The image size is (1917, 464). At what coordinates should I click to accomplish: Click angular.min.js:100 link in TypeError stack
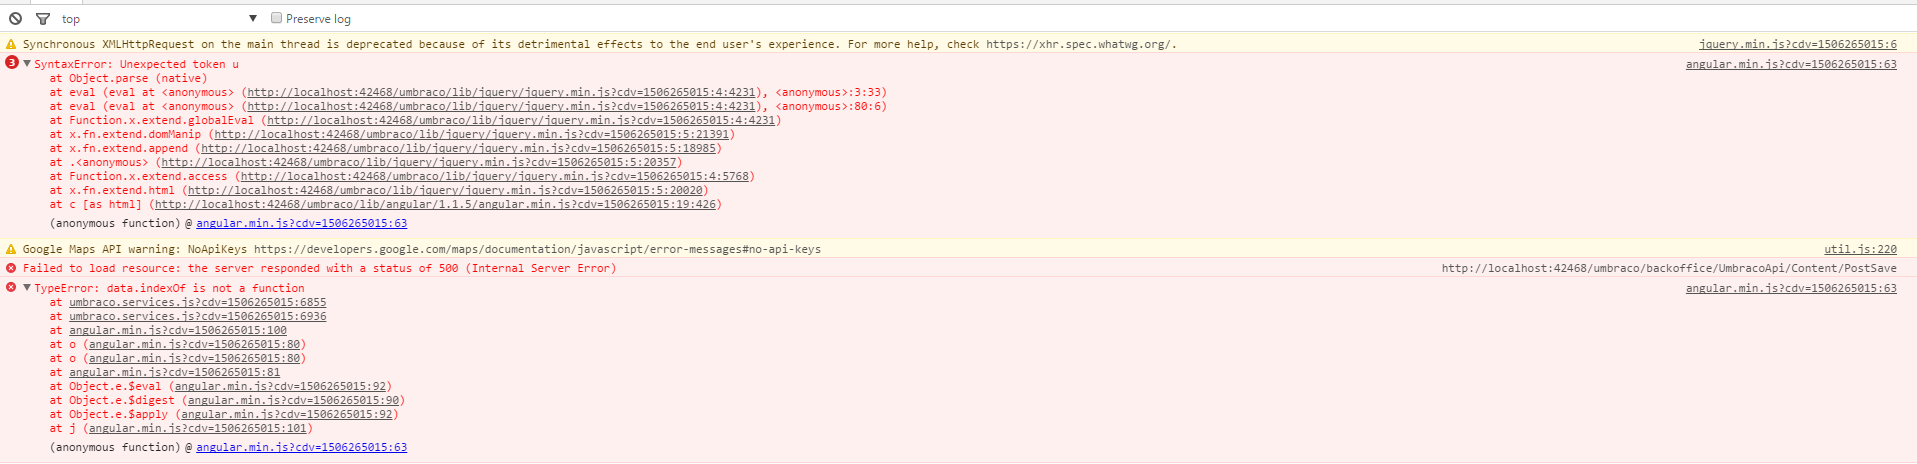point(177,330)
